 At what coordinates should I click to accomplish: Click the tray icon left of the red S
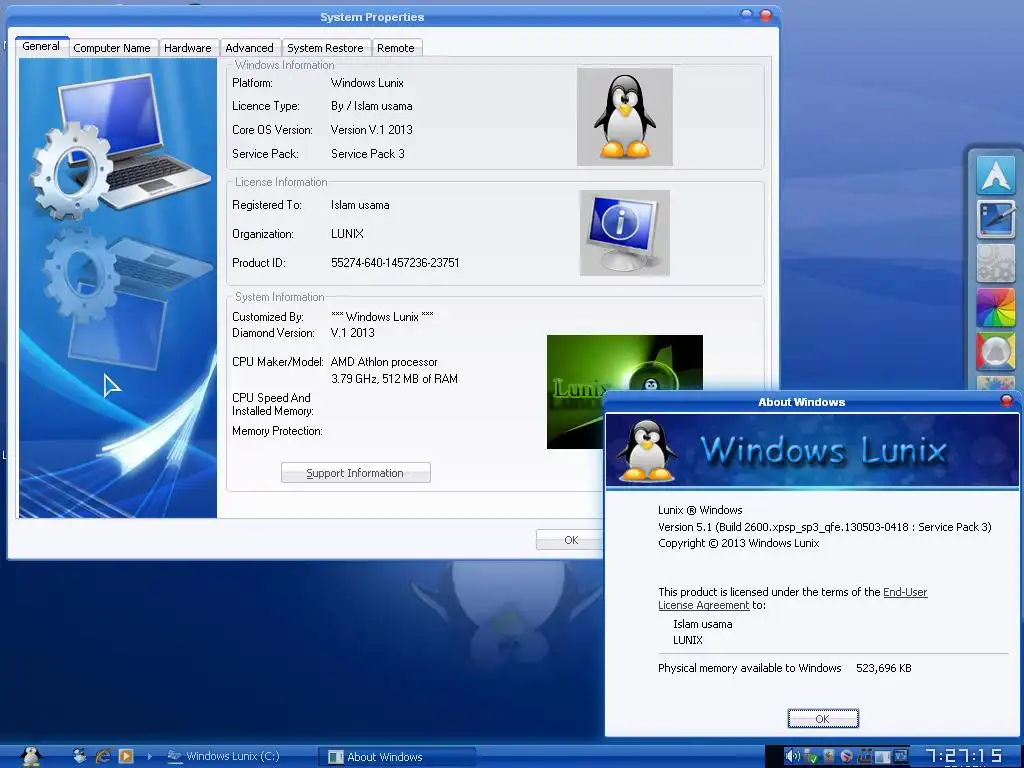pos(829,756)
